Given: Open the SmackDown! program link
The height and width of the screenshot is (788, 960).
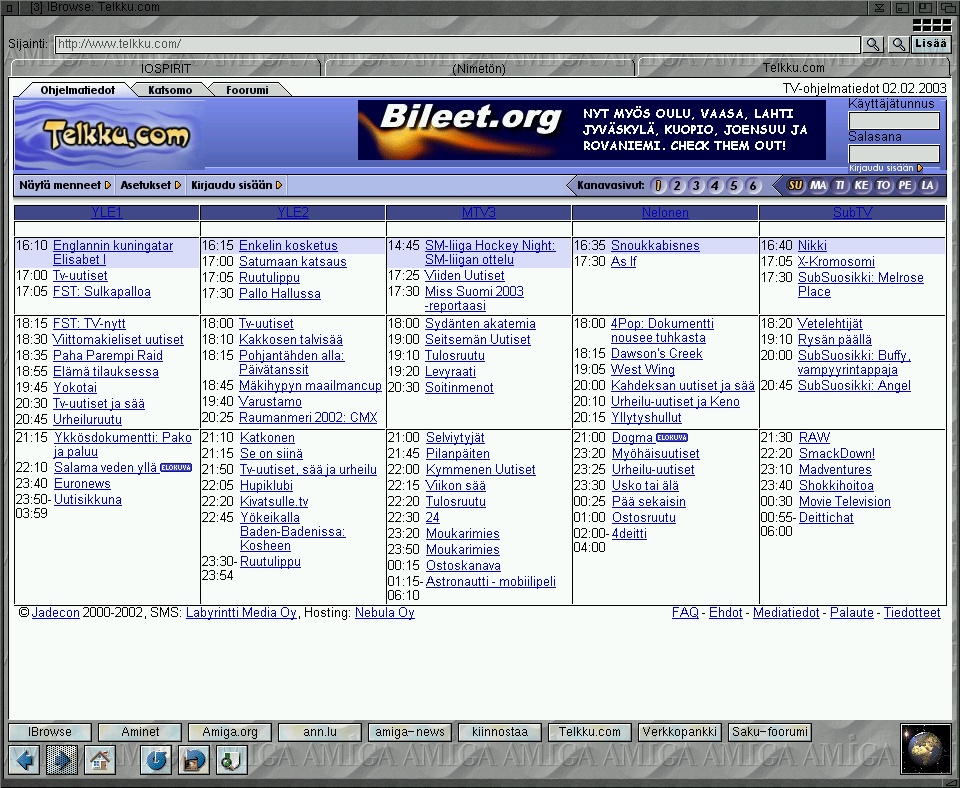Looking at the screenshot, I should (x=837, y=453).
